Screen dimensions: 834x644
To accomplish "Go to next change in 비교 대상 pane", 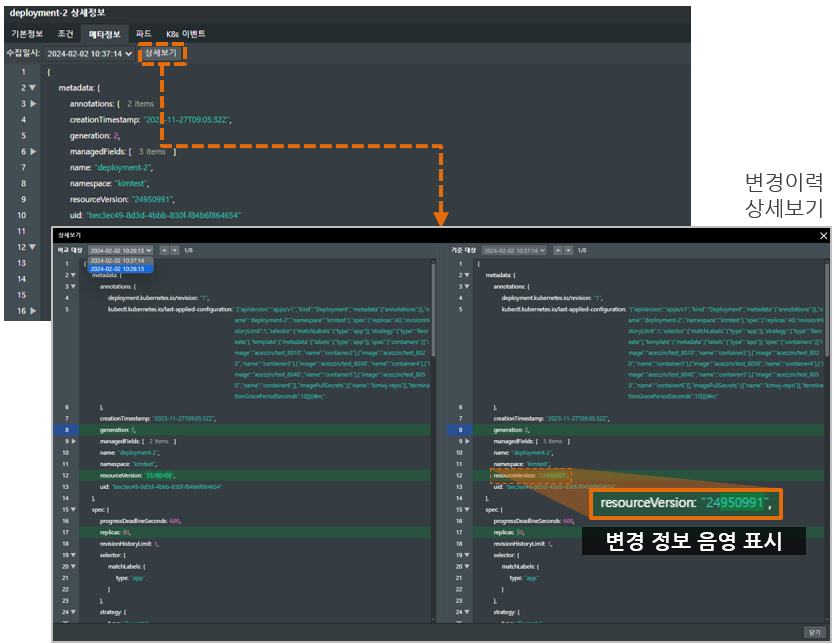I will (174, 250).
